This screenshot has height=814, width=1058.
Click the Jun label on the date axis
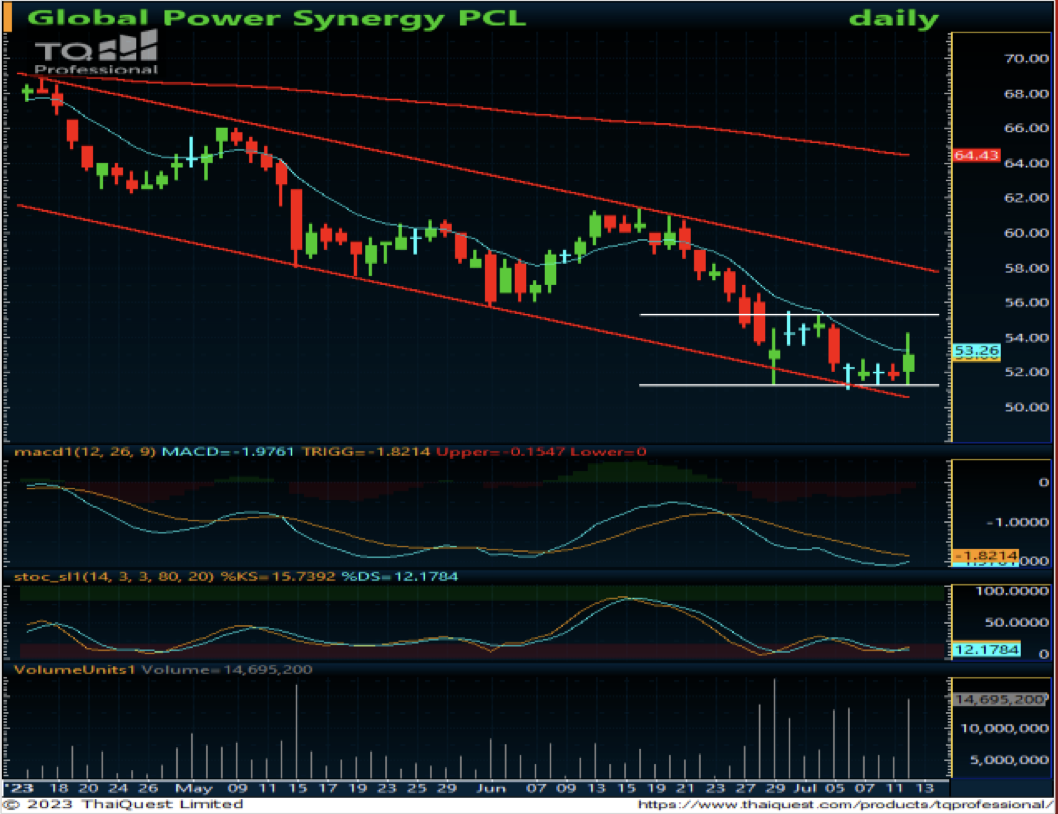coord(491,788)
